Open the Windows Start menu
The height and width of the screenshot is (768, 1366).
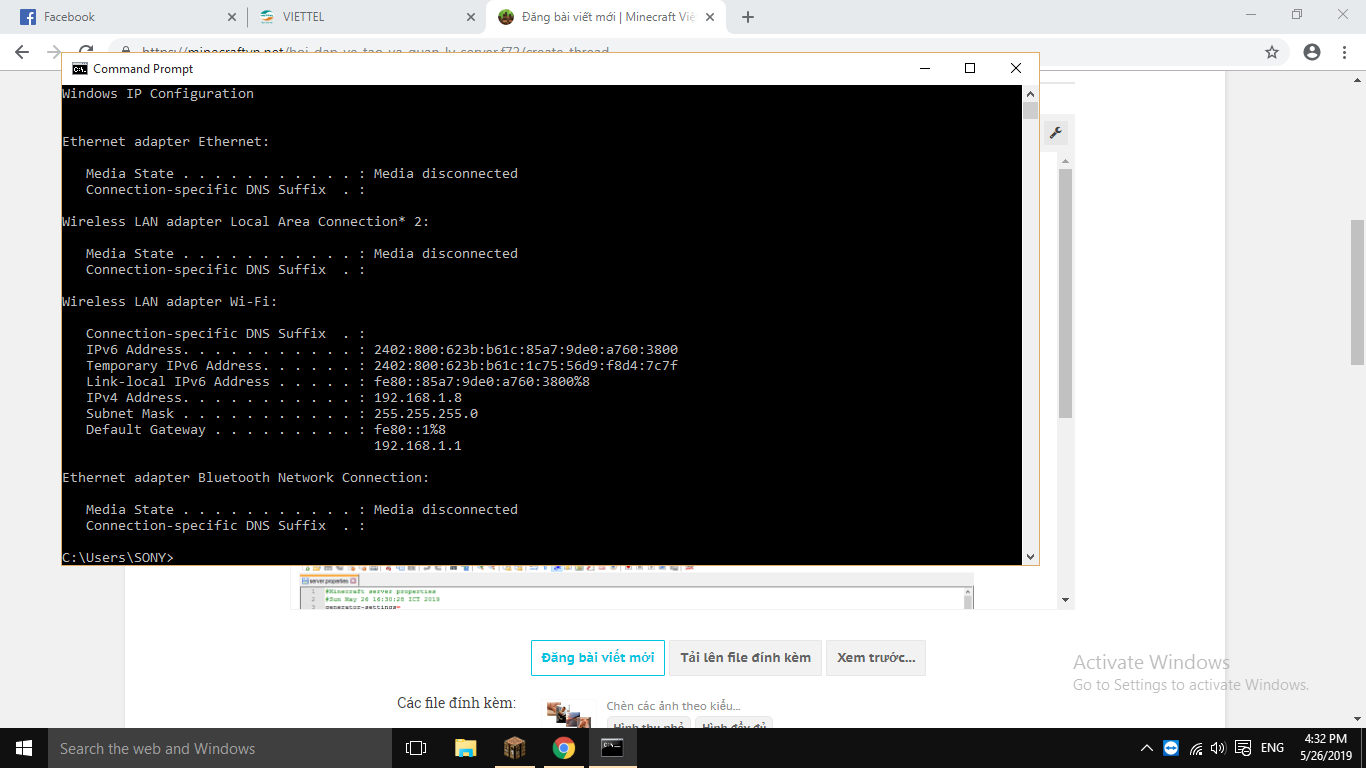[x=24, y=748]
